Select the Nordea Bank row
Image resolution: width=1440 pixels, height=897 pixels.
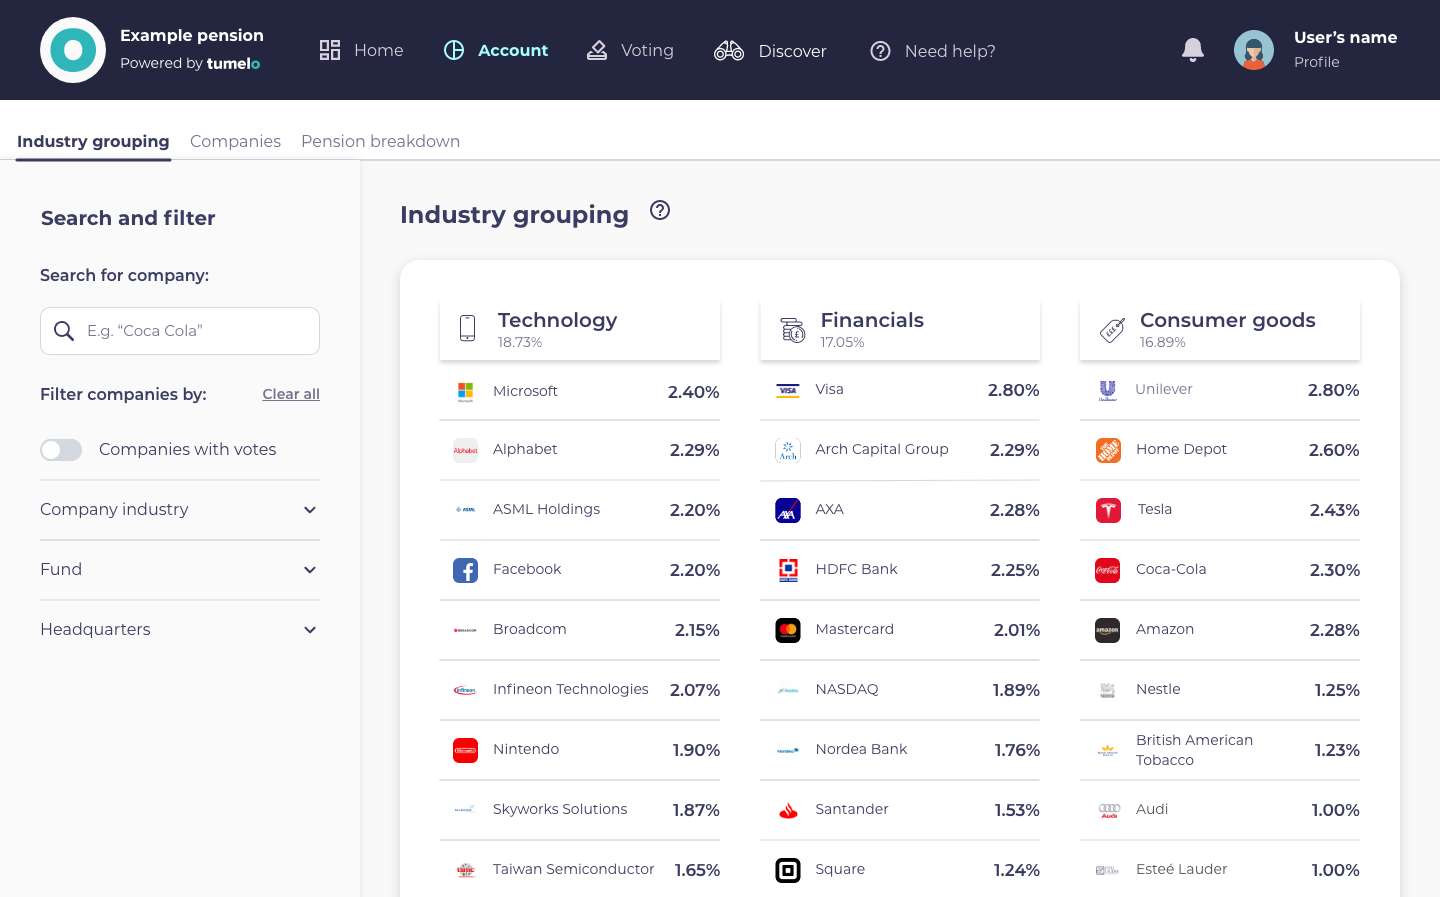pos(900,750)
